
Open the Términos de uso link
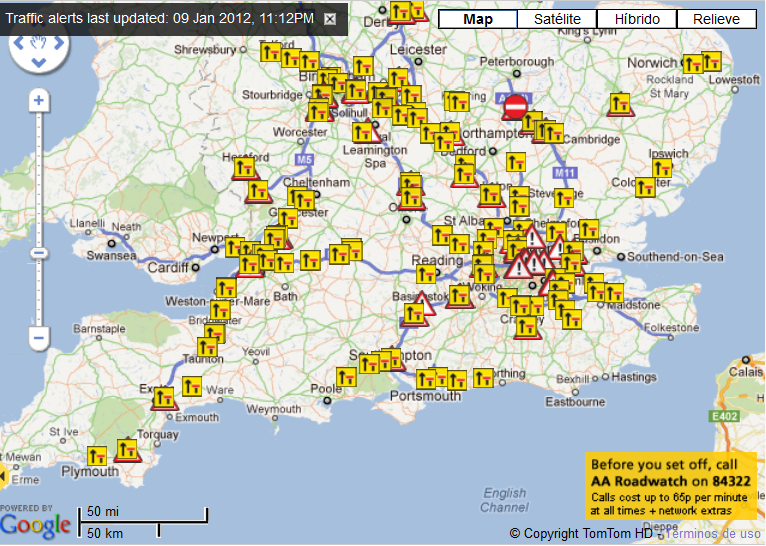coord(713,534)
